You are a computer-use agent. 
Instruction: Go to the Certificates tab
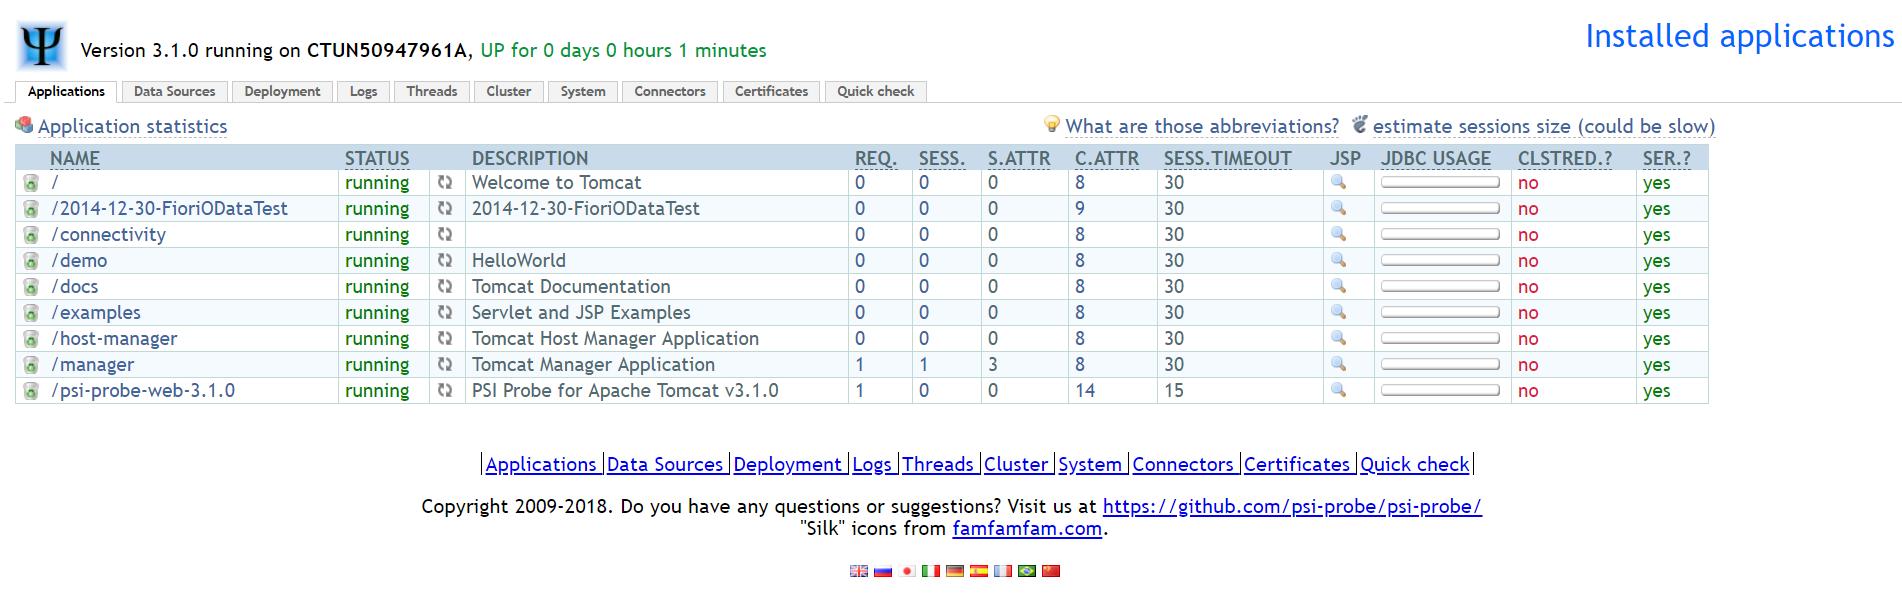click(771, 91)
